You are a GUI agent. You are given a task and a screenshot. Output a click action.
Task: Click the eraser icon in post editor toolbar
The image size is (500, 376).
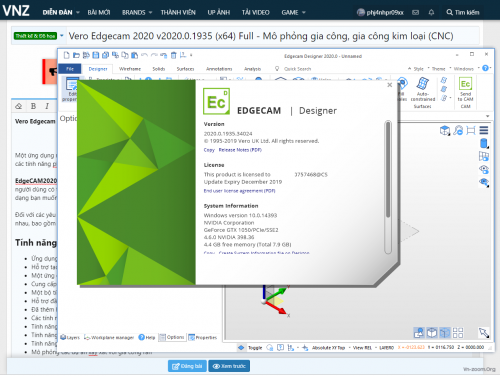coord(19,106)
